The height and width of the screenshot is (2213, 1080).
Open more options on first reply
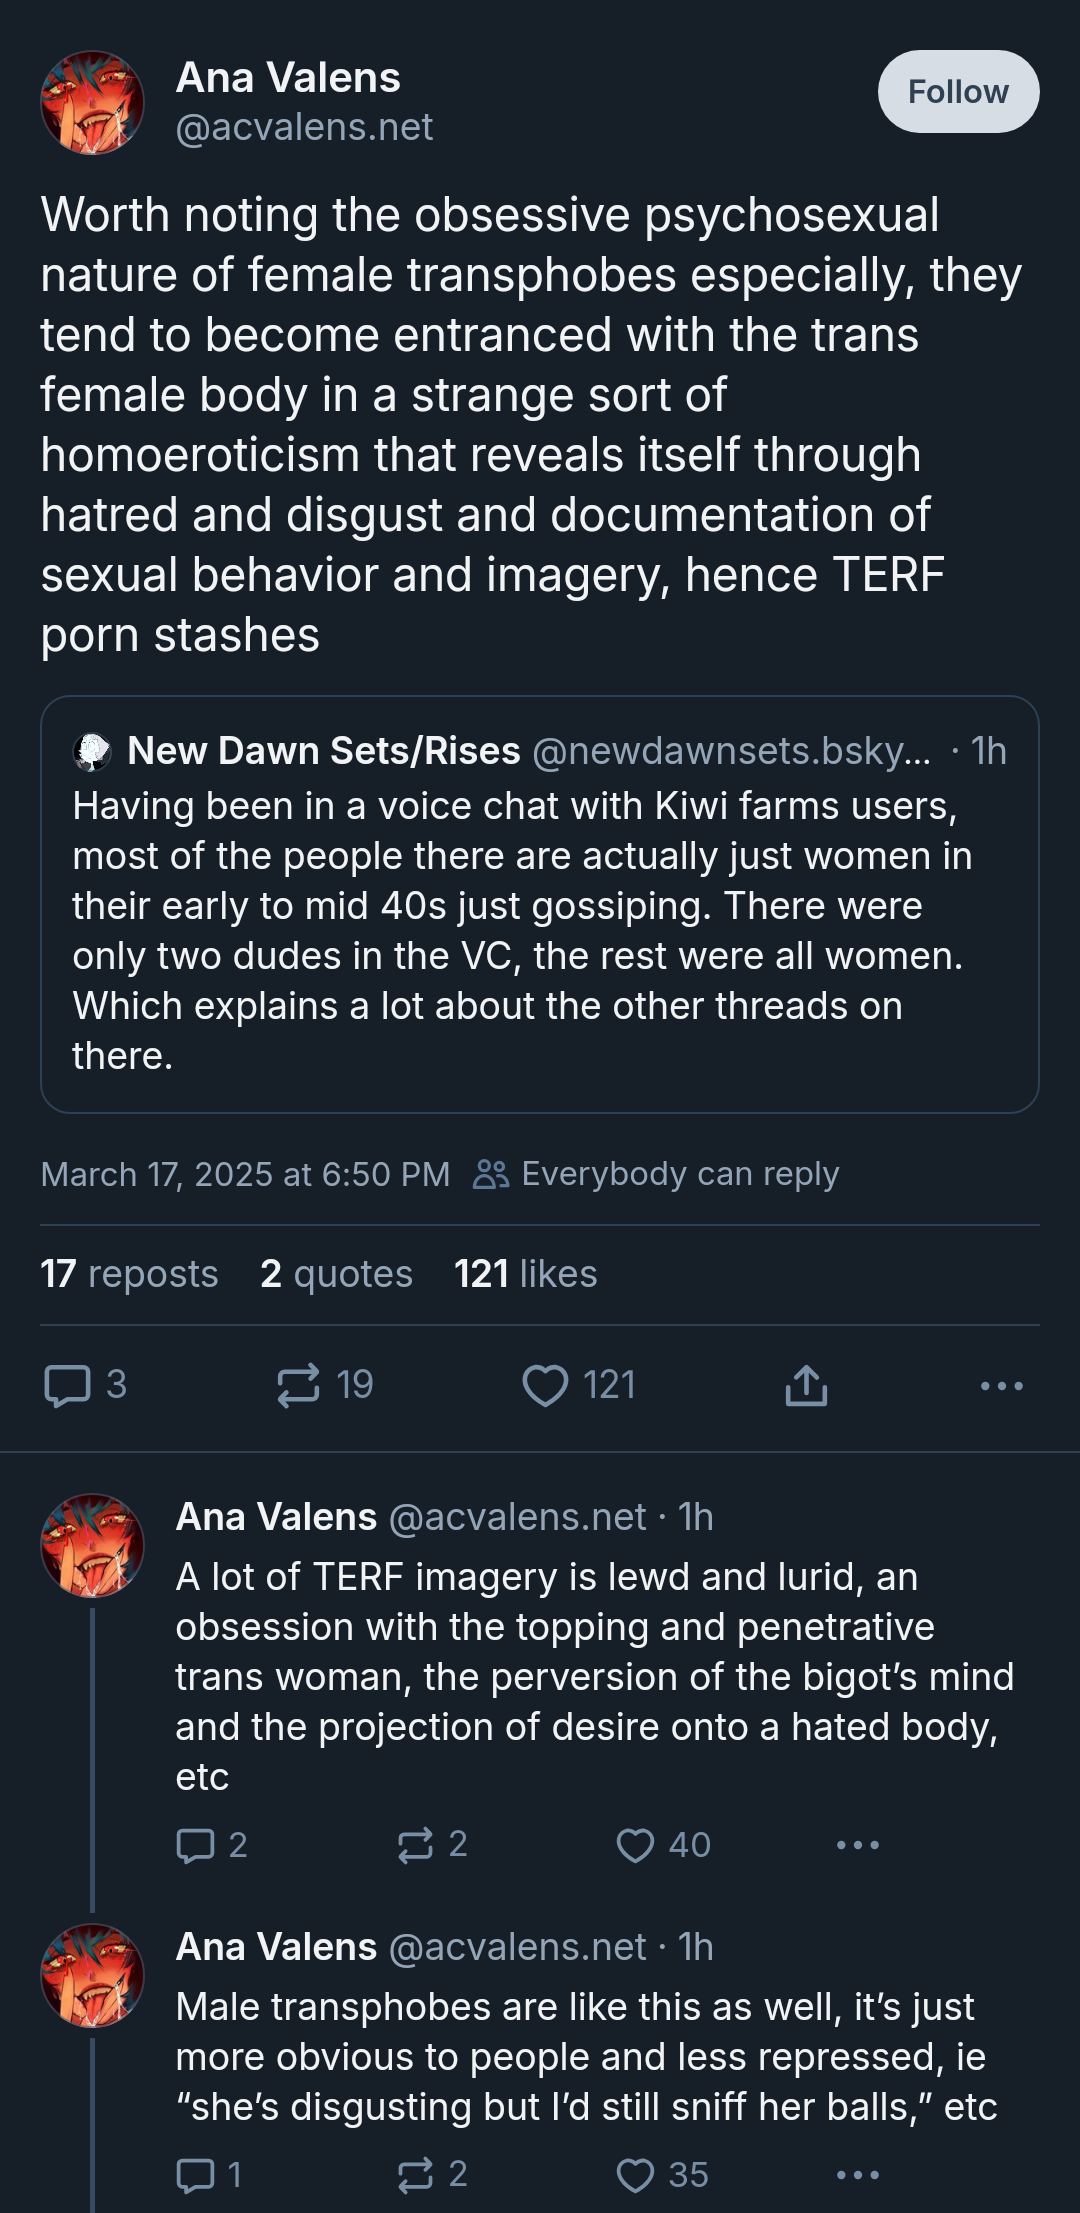click(857, 1844)
